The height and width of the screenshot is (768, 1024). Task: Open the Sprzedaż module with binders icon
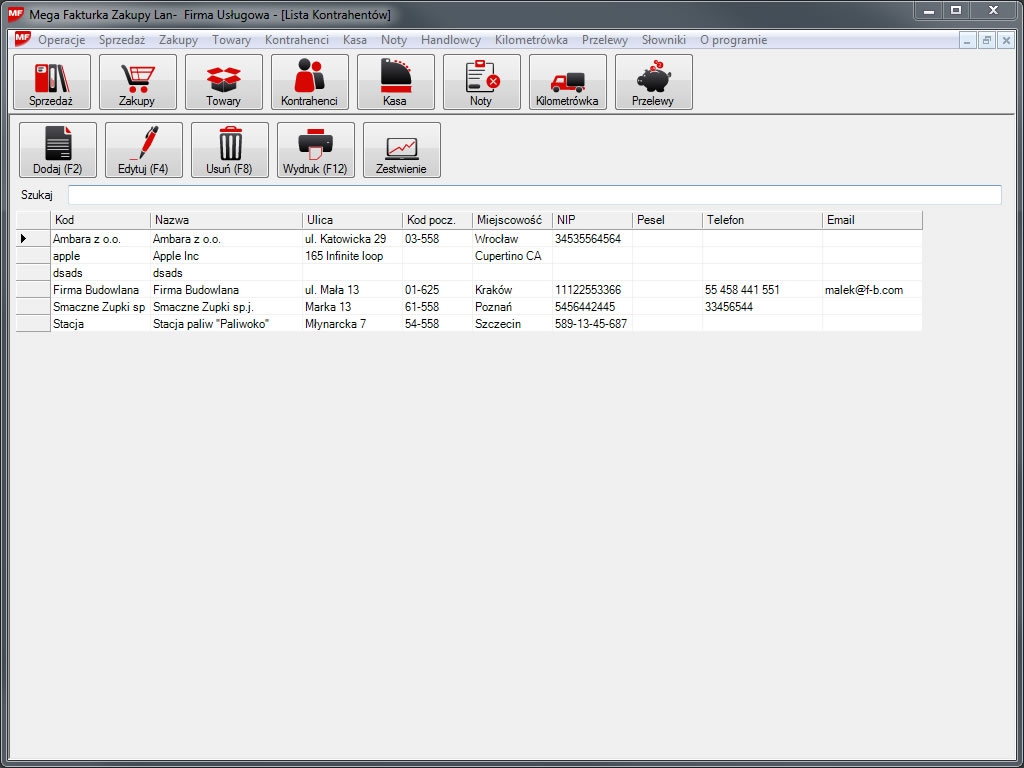(52, 82)
